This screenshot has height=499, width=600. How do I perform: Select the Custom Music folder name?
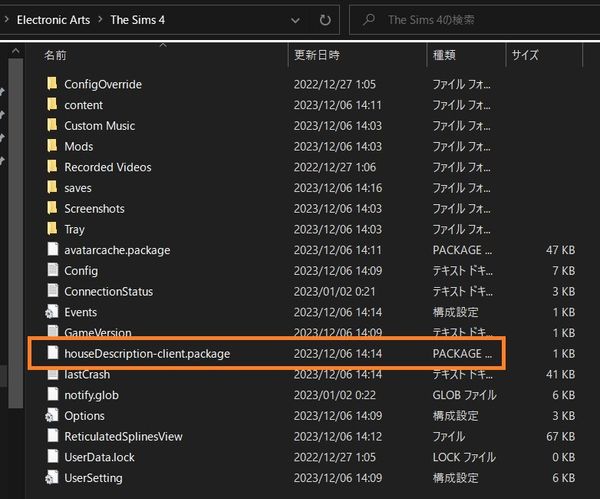[99, 126]
